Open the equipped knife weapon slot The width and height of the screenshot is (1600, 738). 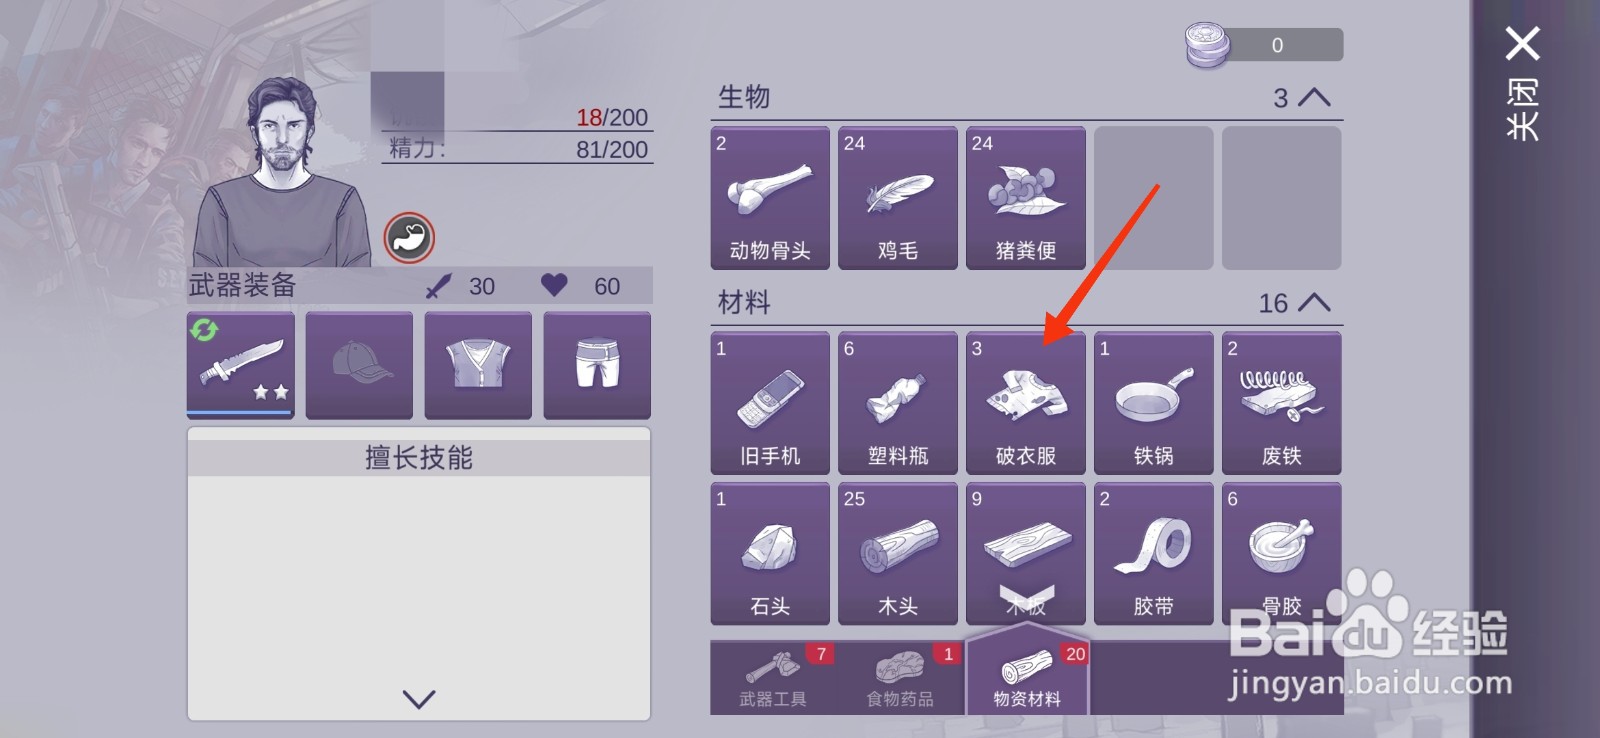[x=241, y=365]
